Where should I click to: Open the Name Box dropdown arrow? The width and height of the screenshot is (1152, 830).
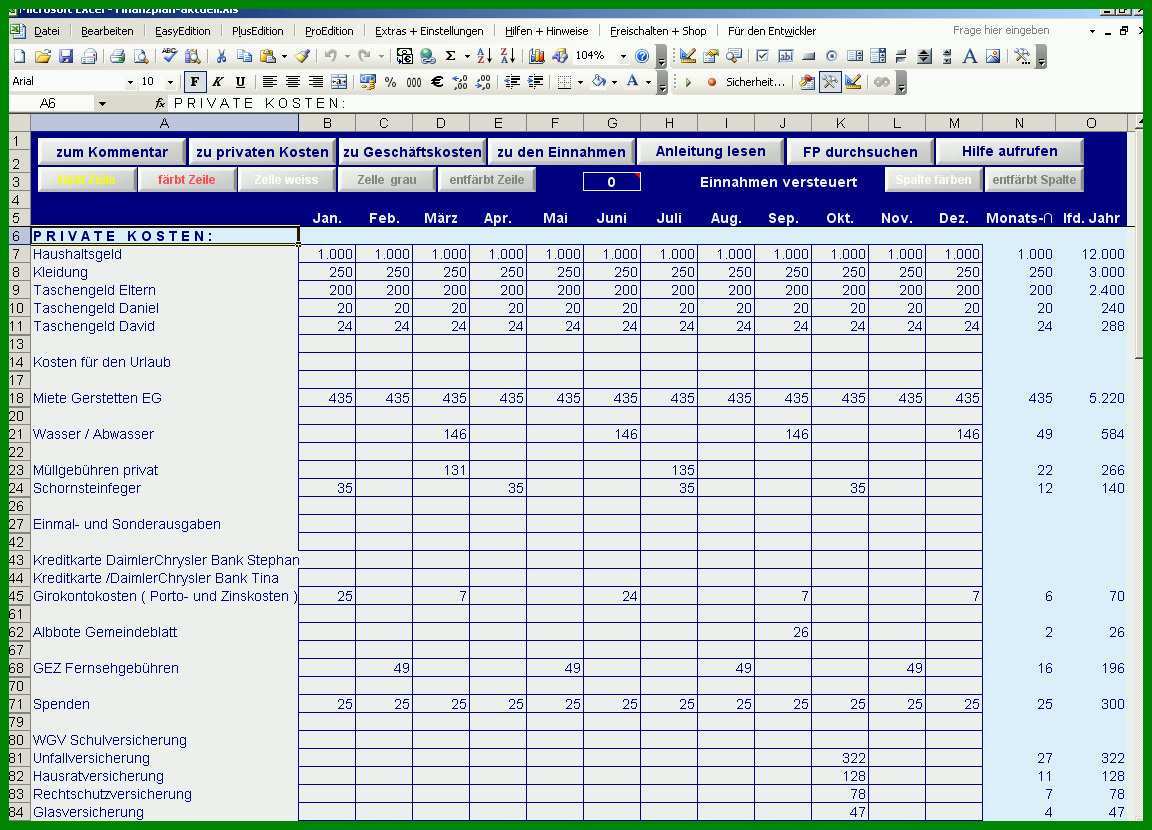pyautogui.click(x=102, y=104)
